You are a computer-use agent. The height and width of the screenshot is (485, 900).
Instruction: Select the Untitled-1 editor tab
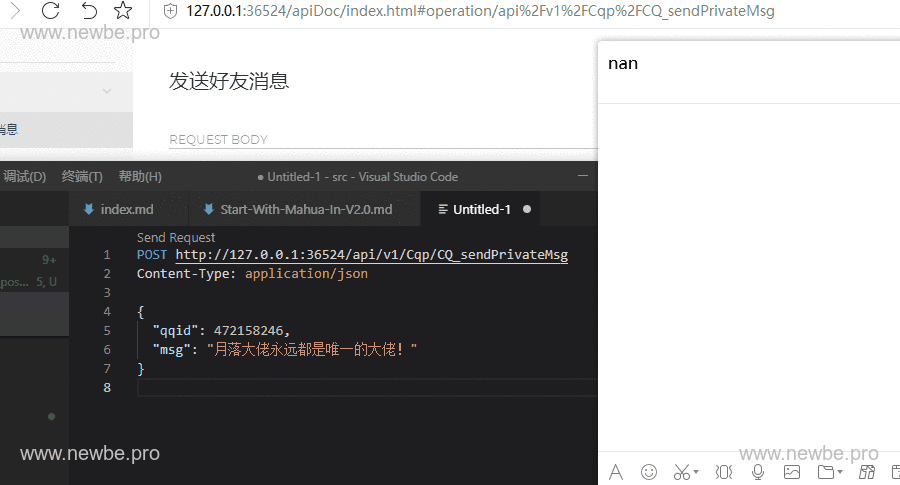[481, 209]
